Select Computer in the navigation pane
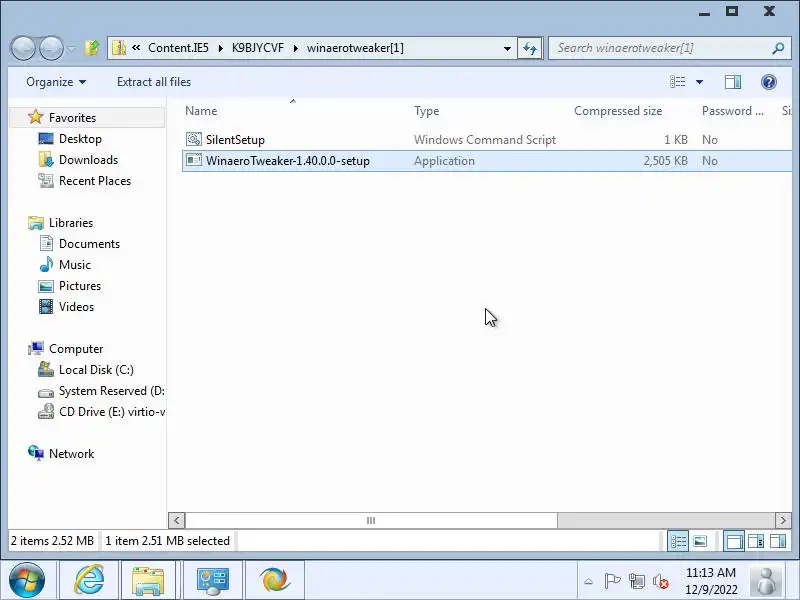The height and width of the screenshot is (600, 800). pos(76,349)
